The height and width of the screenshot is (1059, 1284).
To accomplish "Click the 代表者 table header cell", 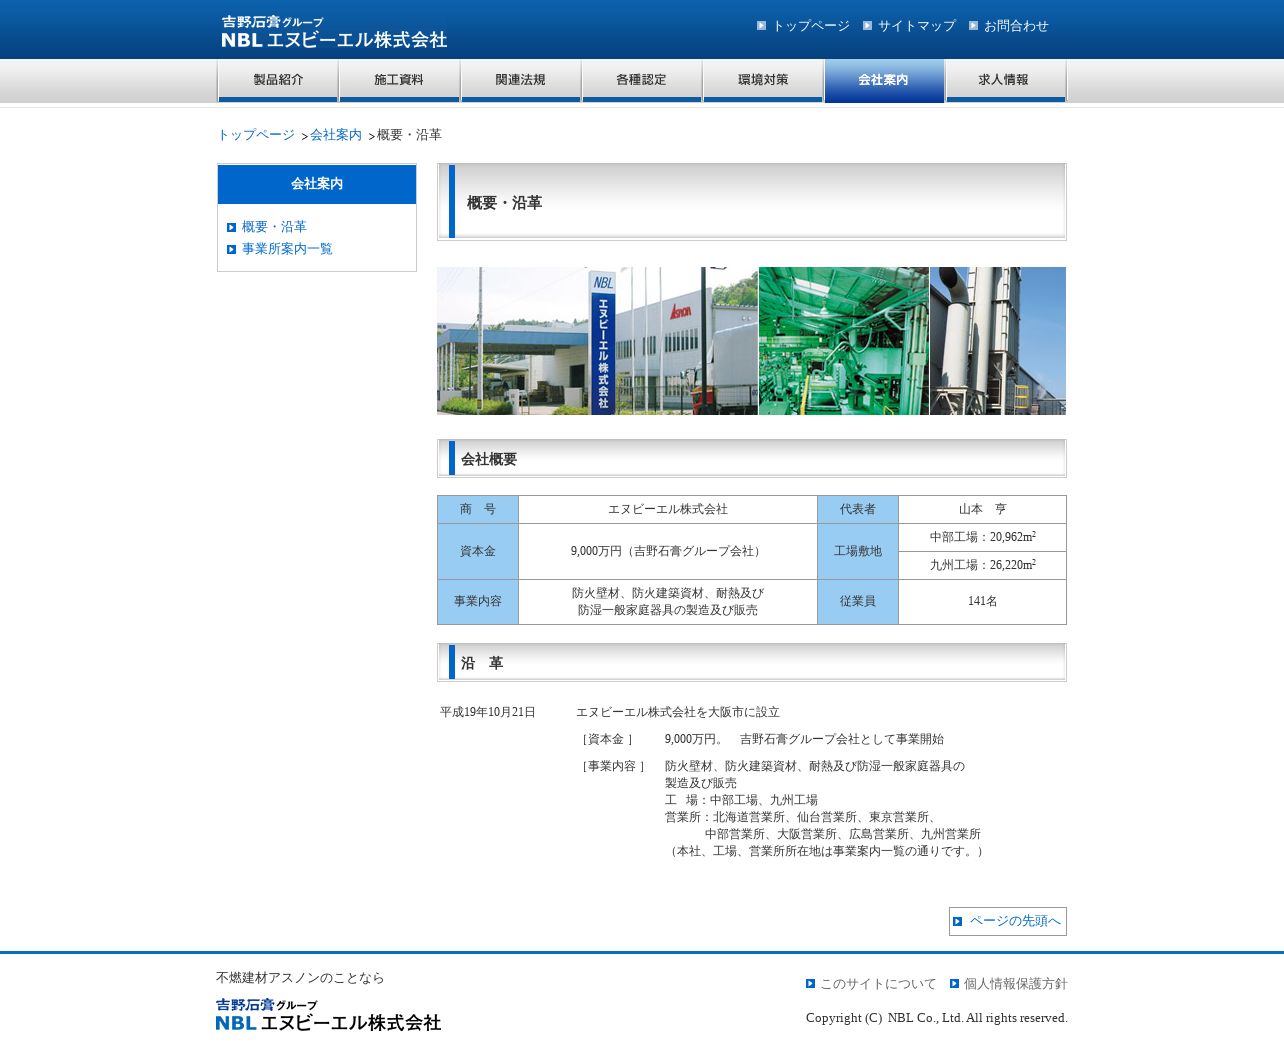I will (858, 510).
